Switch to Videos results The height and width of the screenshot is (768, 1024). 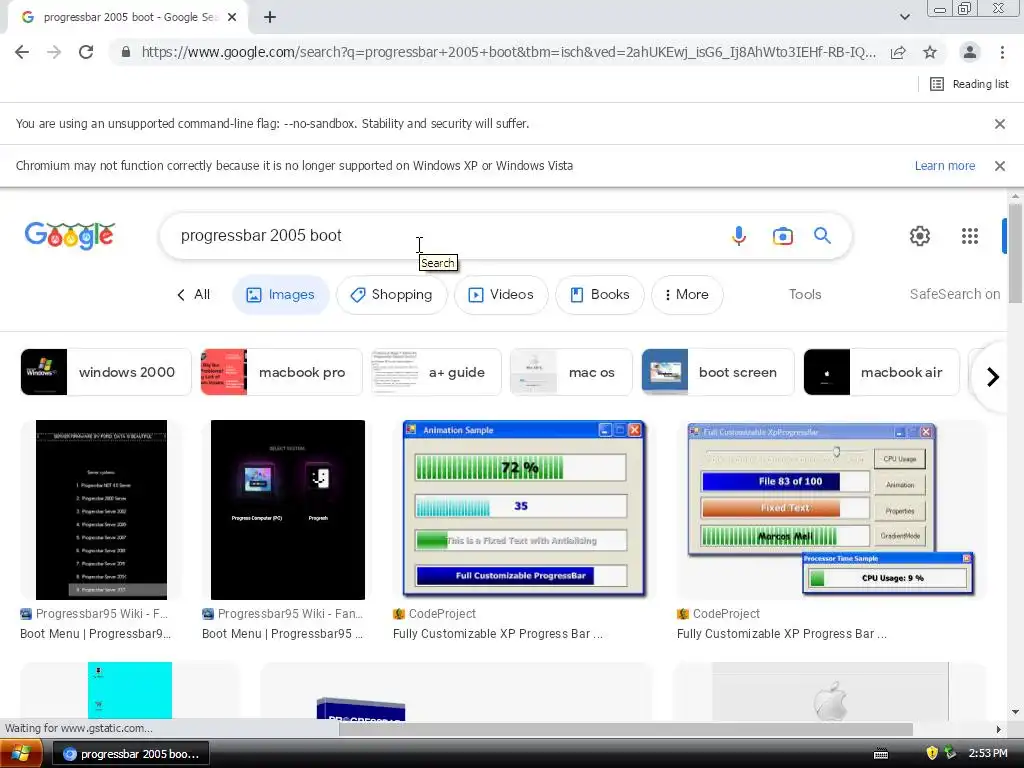[x=501, y=295]
